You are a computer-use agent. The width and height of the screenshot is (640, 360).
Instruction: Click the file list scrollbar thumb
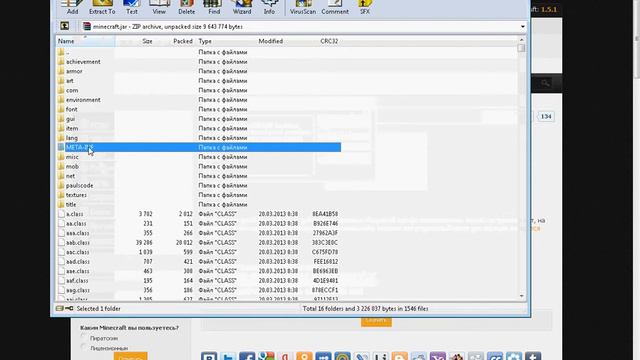click(x=521, y=48)
